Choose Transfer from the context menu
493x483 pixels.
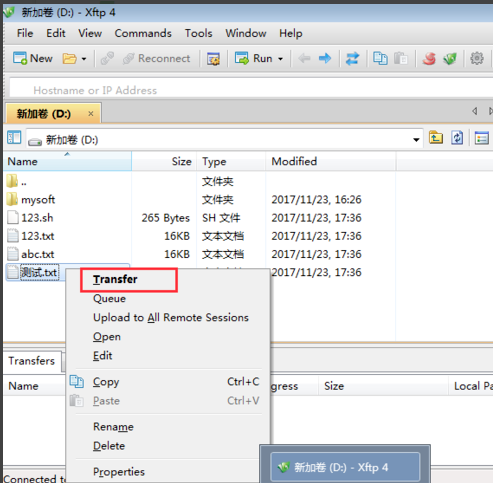click(x=115, y=279)
